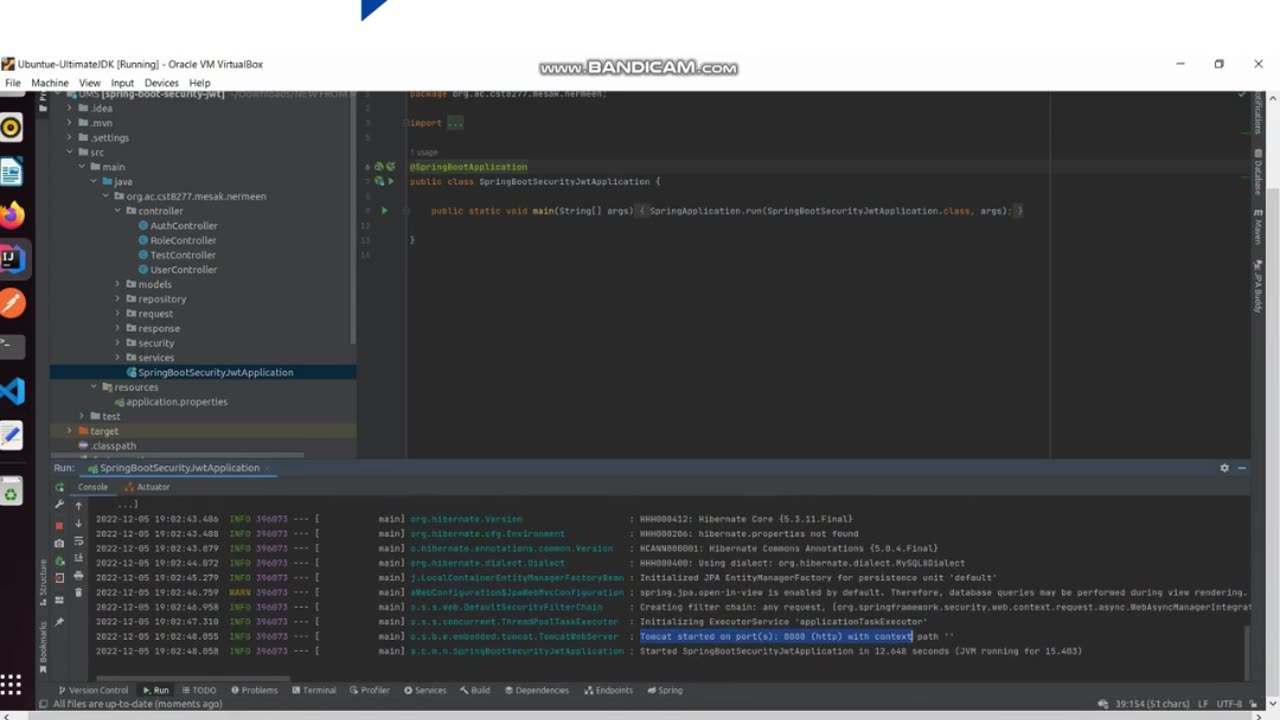Stop the running application with red square

(x=59, y=524)
